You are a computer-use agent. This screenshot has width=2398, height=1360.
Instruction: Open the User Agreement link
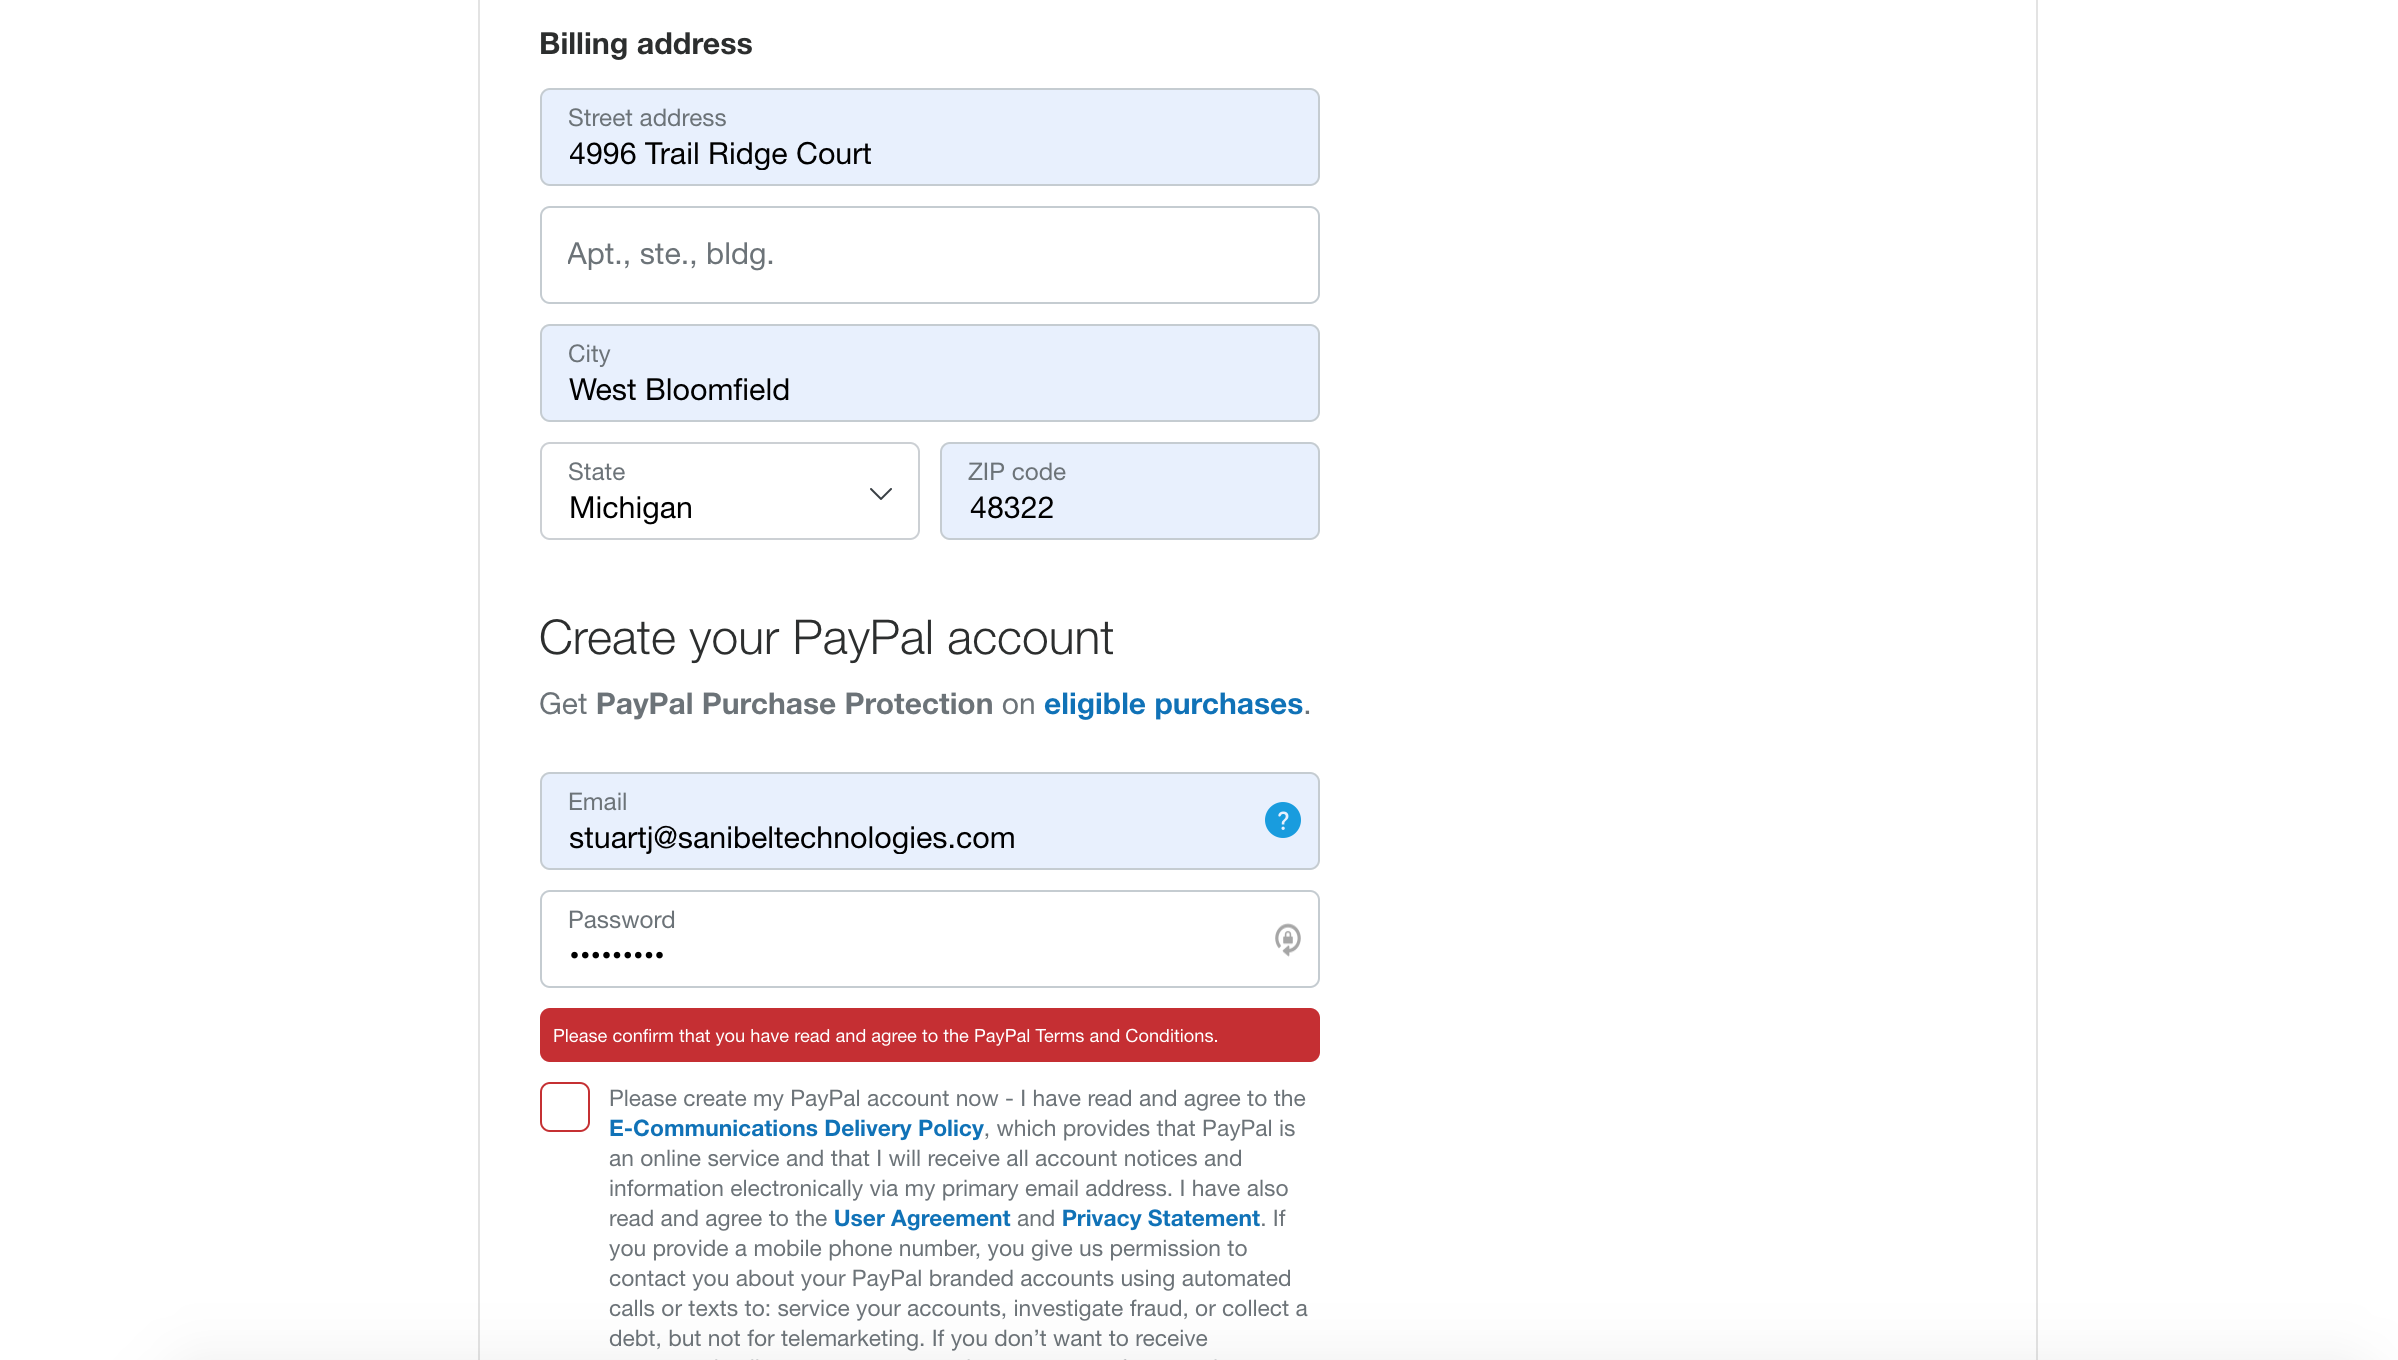tap(921, 1218)
